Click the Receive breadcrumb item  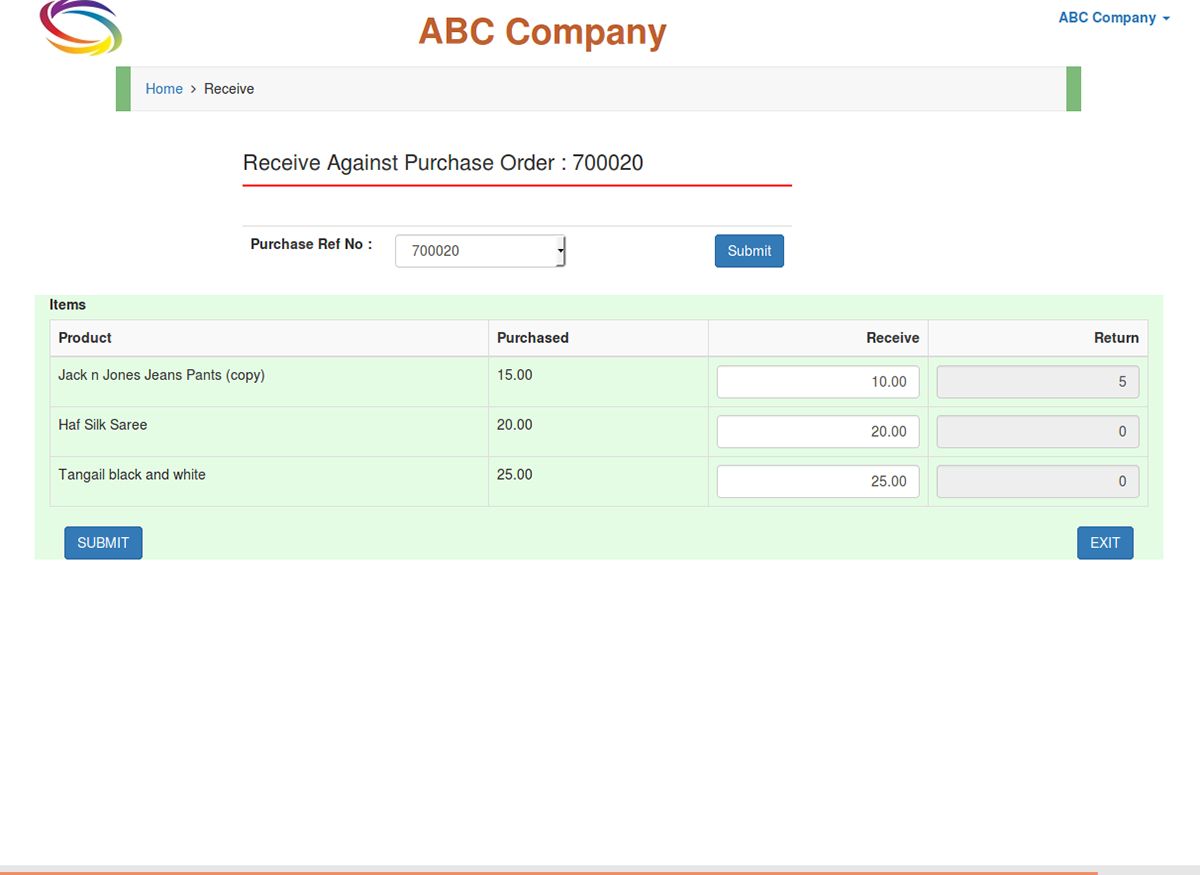229,89
